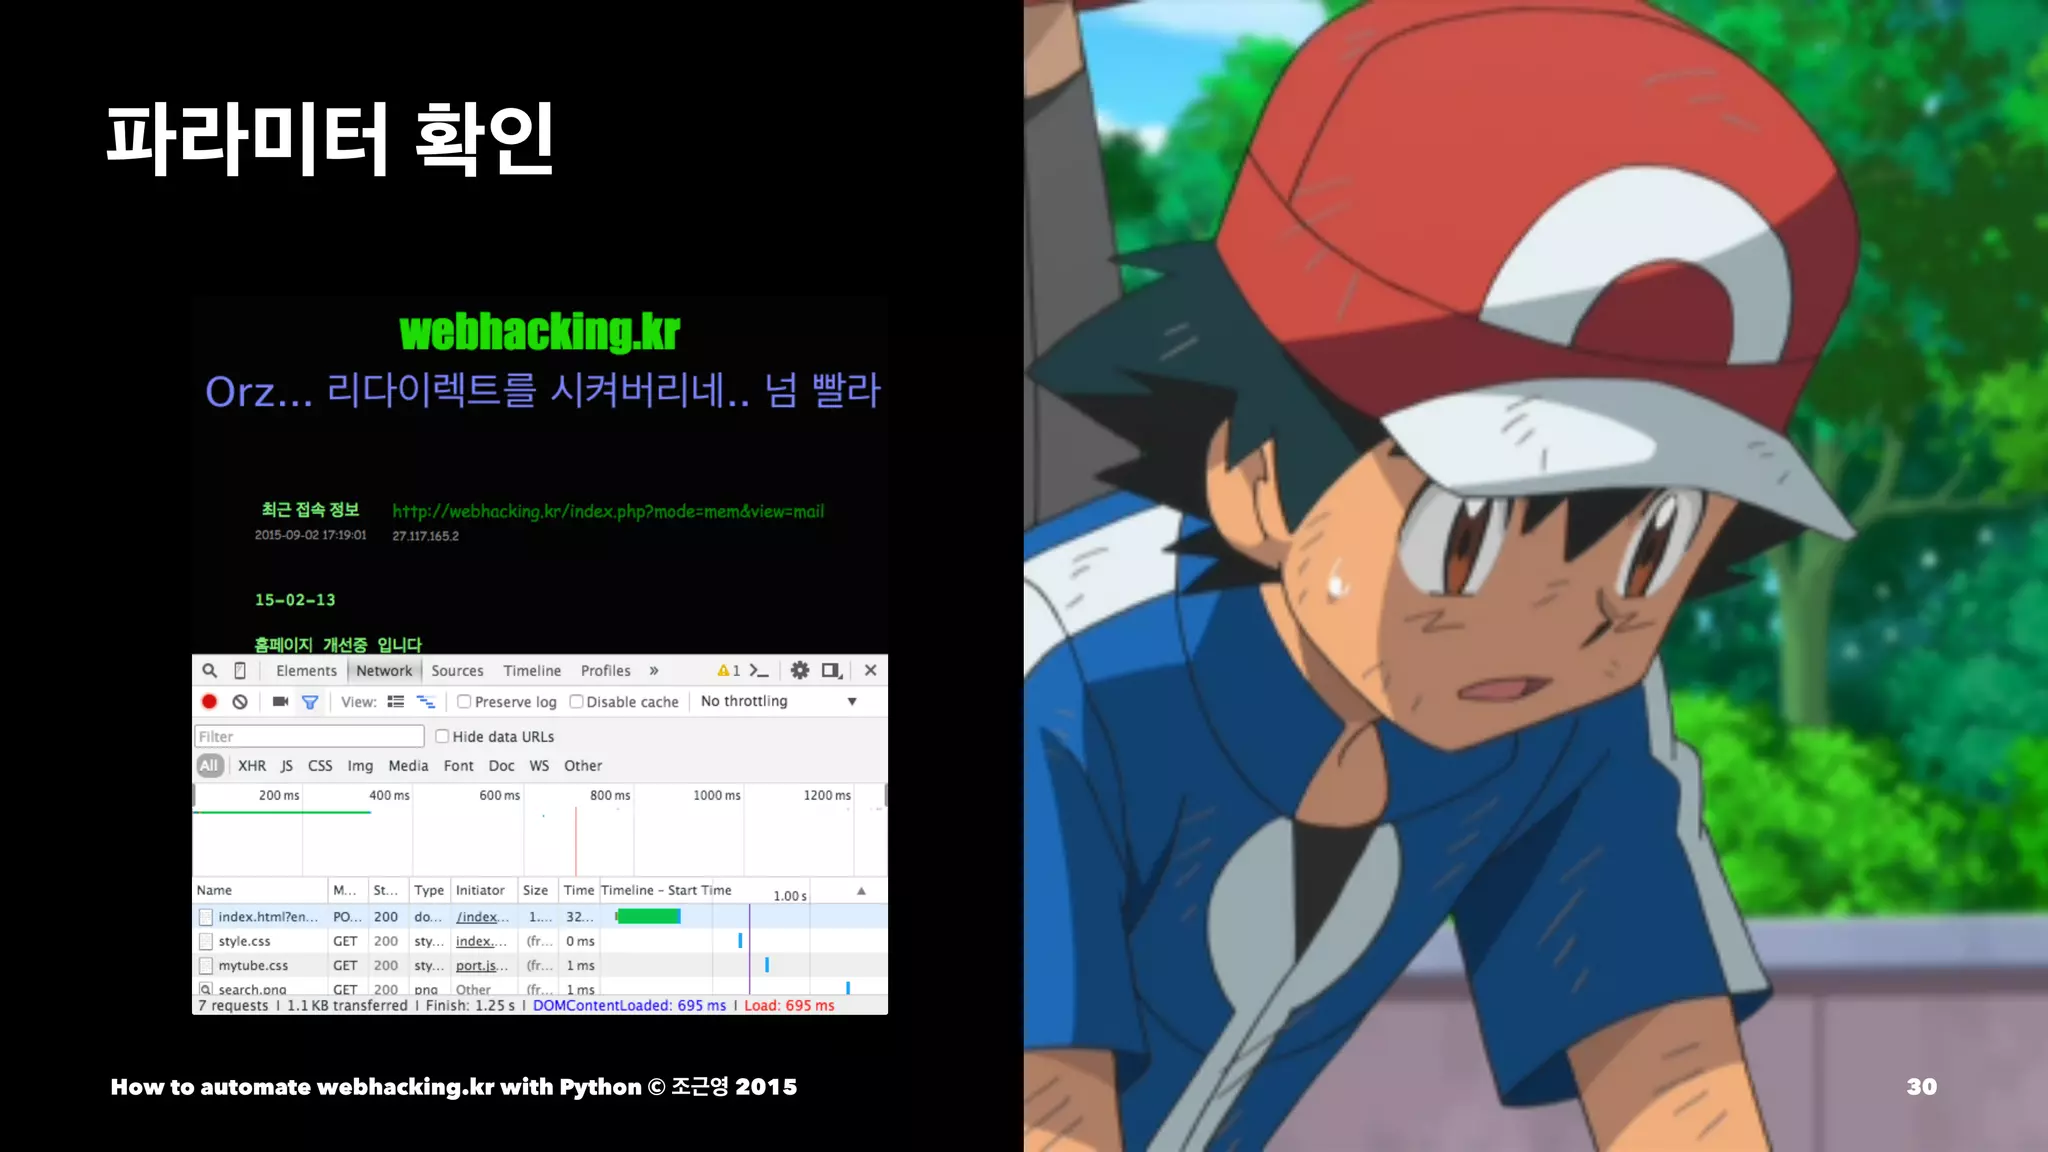Open the No throttling dropdown

(x=778, y=701)
